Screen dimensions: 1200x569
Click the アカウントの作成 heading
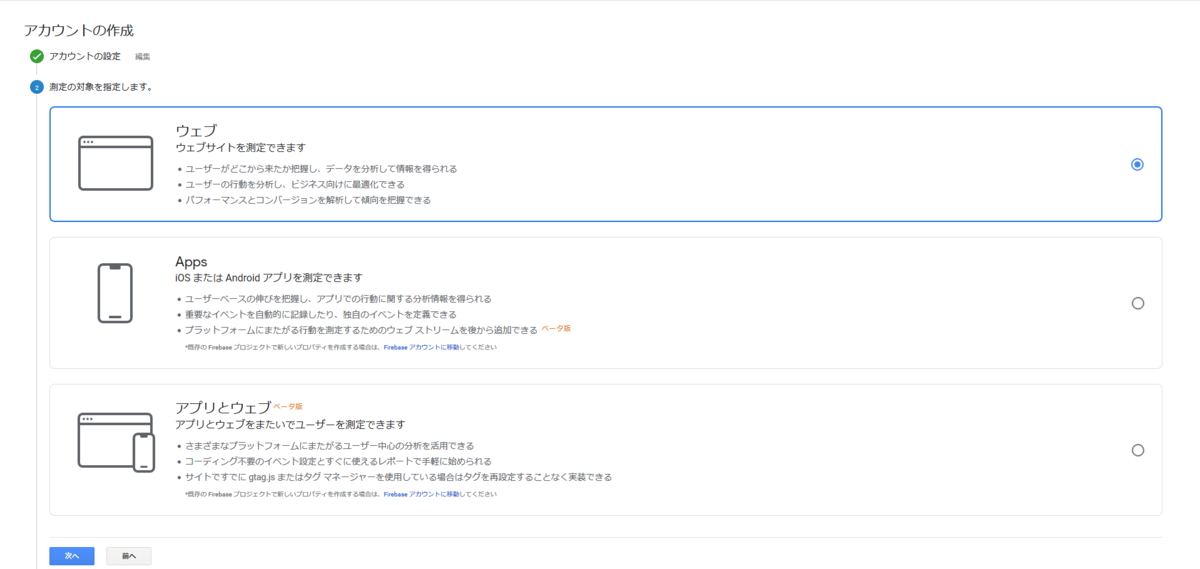[x=78, y=31]
